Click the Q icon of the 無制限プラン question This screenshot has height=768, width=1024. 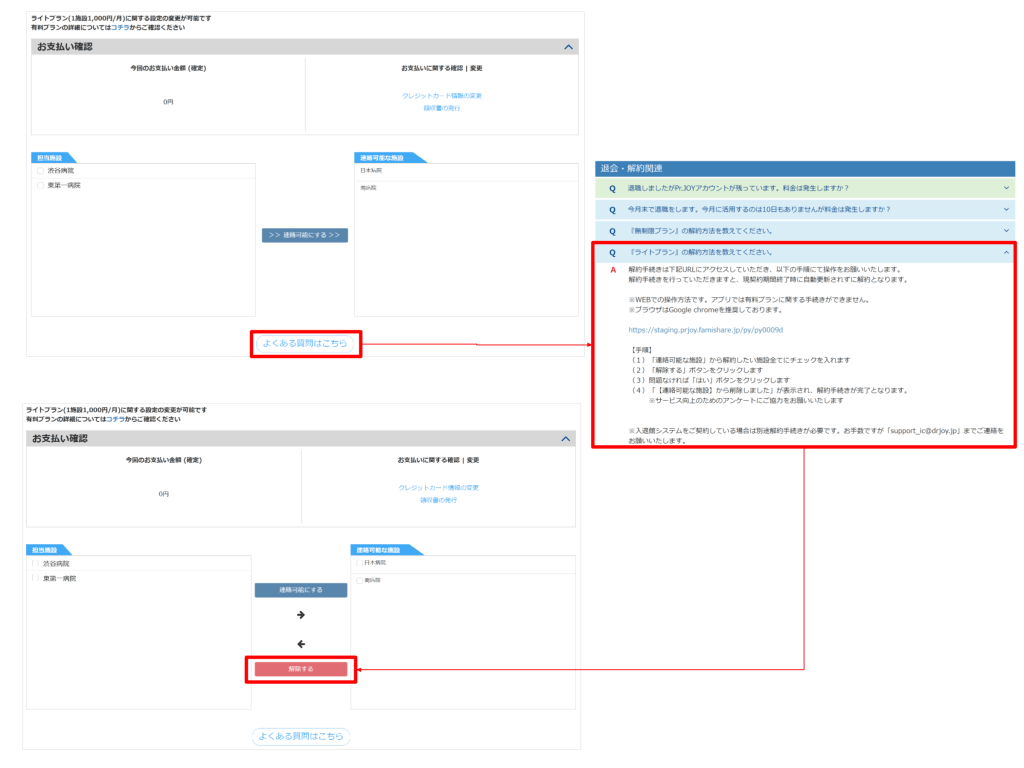coord(612,231)
